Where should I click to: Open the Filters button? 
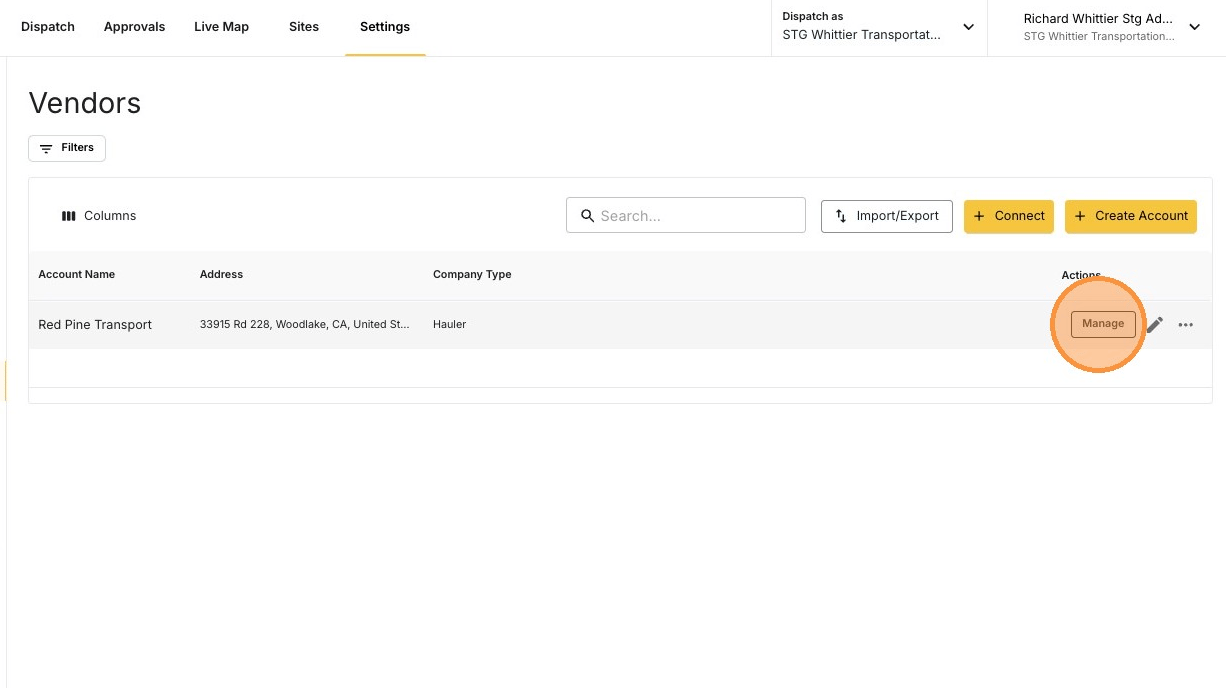[x=67, y=148]
